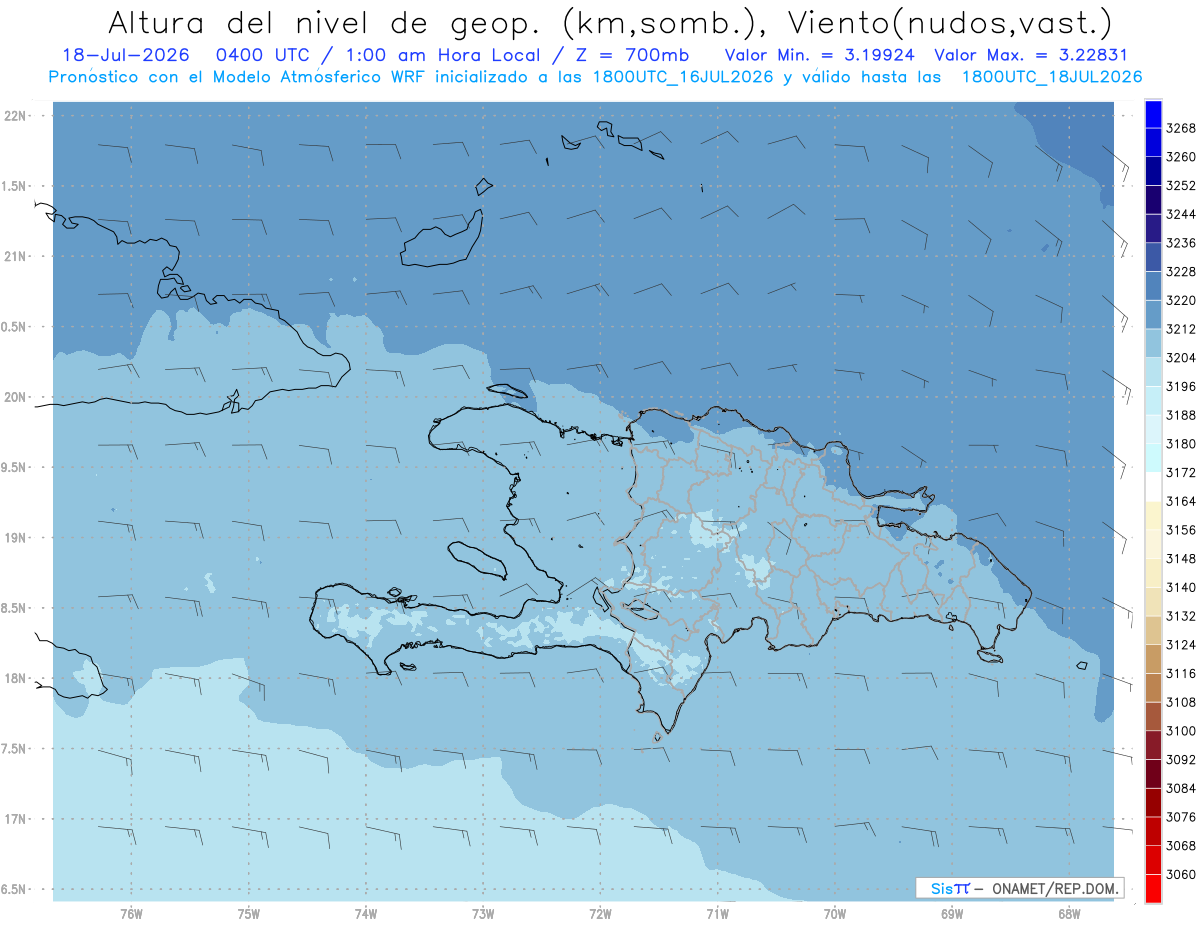Image resolution: width=1200 pixels, height=927 pixels.
Task: Pick the white colorbar swatch between 3164 and 3172
Action: coord(1153,487)
